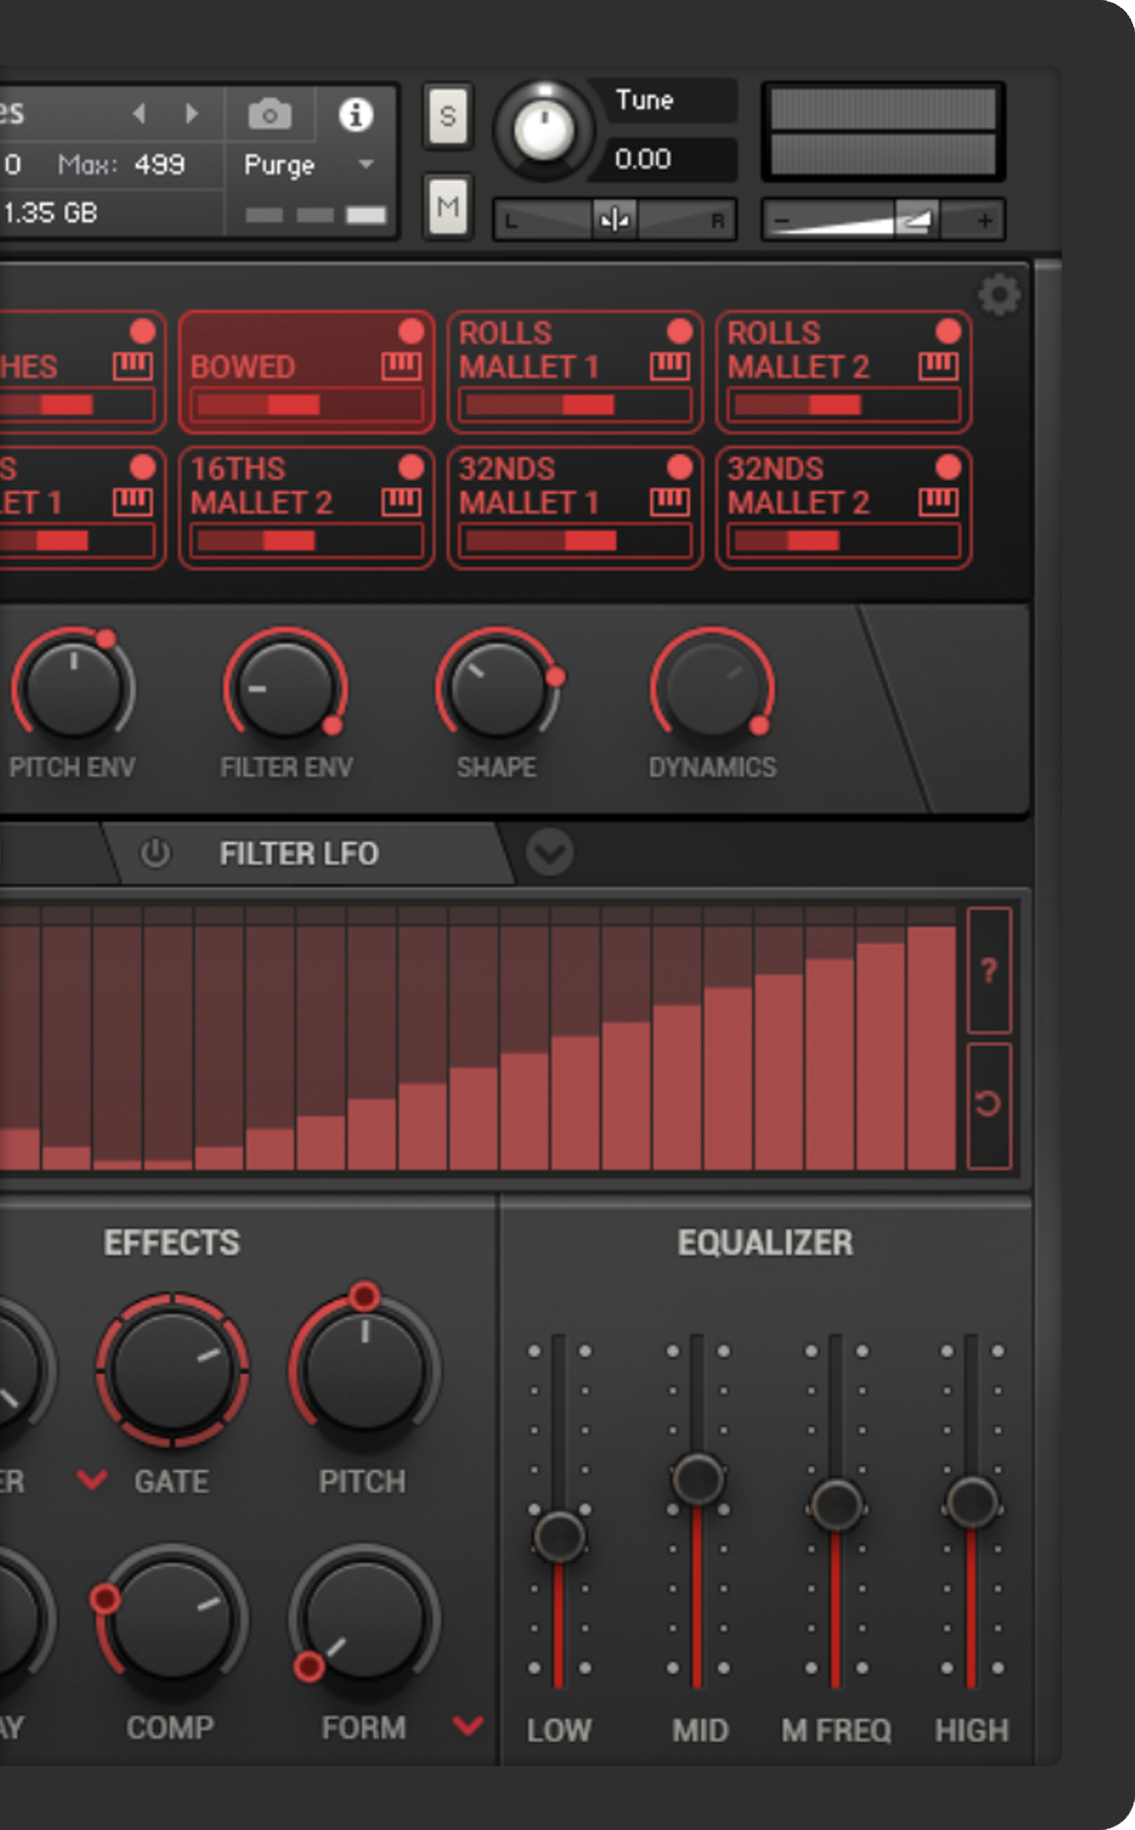
Task: Open the settings gear icon
Action: (998, 295)
